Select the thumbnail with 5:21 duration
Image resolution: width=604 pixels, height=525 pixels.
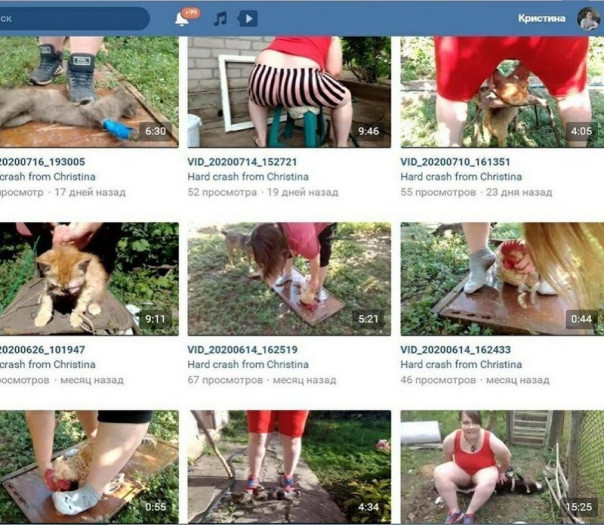click(289, 279)
